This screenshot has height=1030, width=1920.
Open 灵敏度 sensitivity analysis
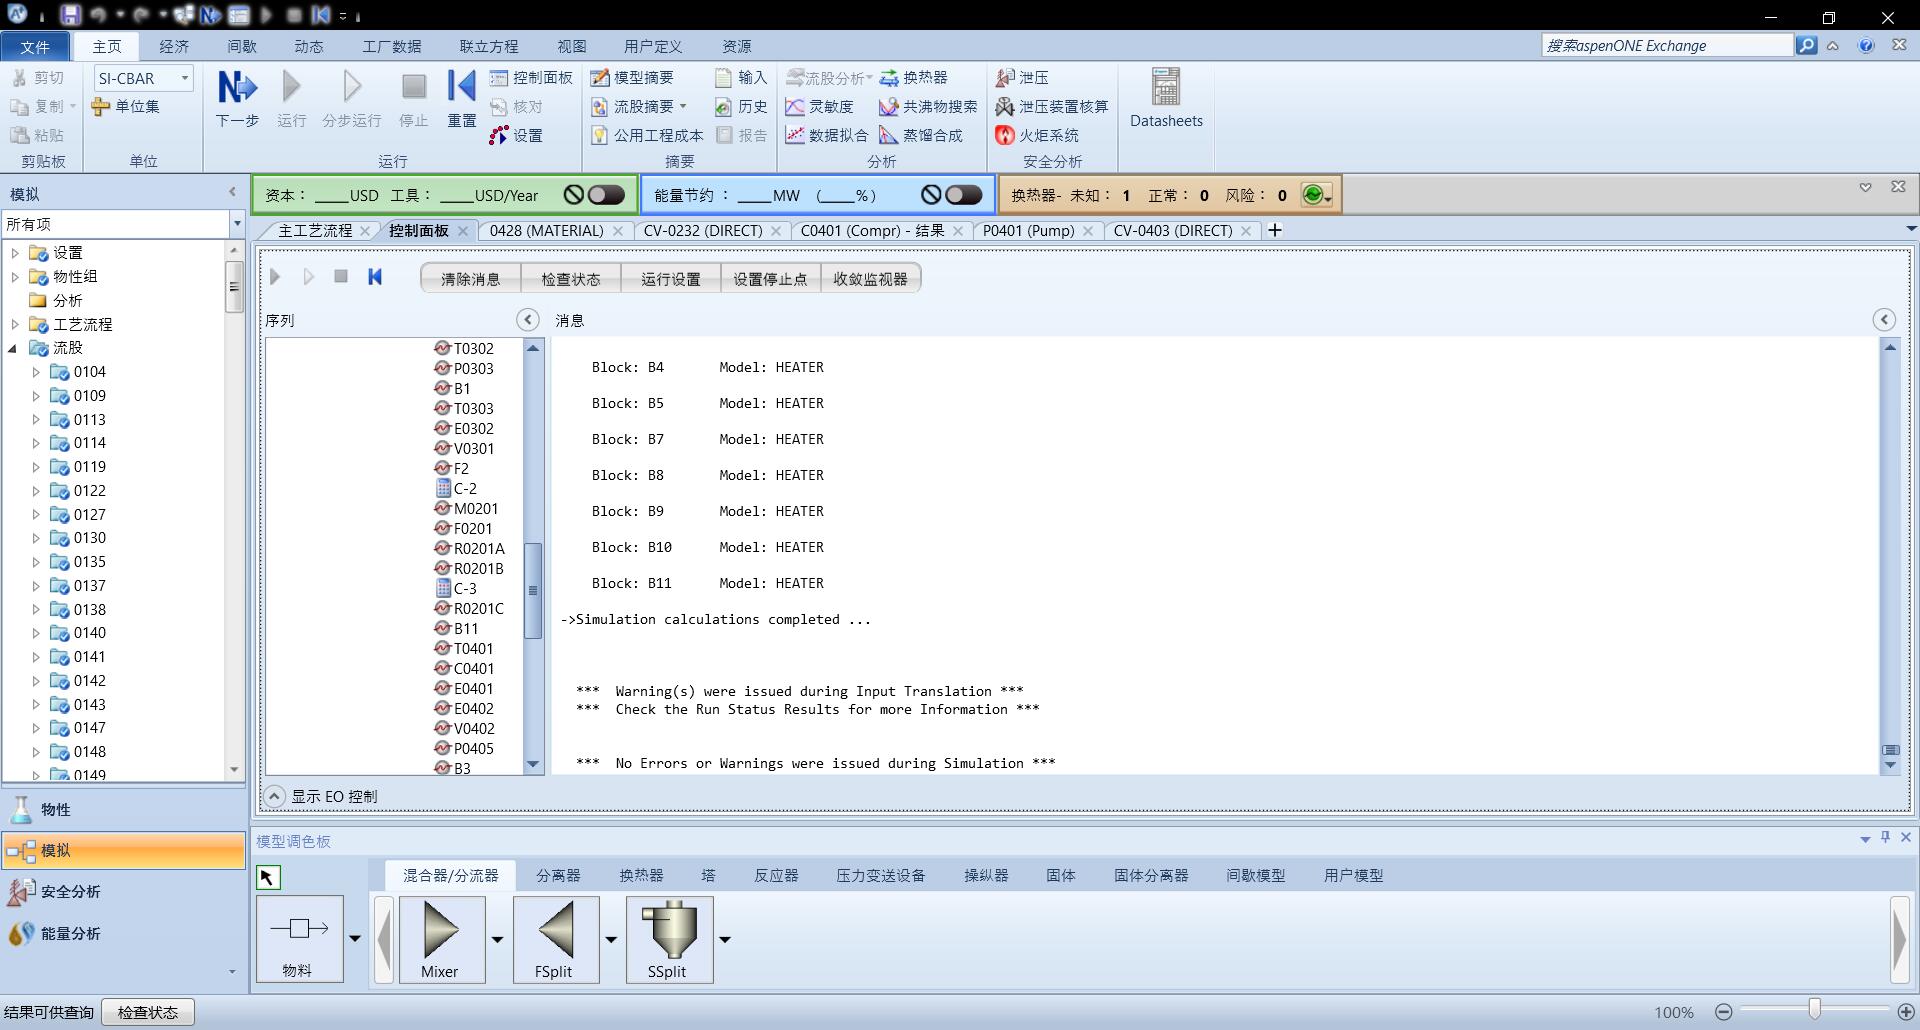pyautogui.click(x=819, y=106)
